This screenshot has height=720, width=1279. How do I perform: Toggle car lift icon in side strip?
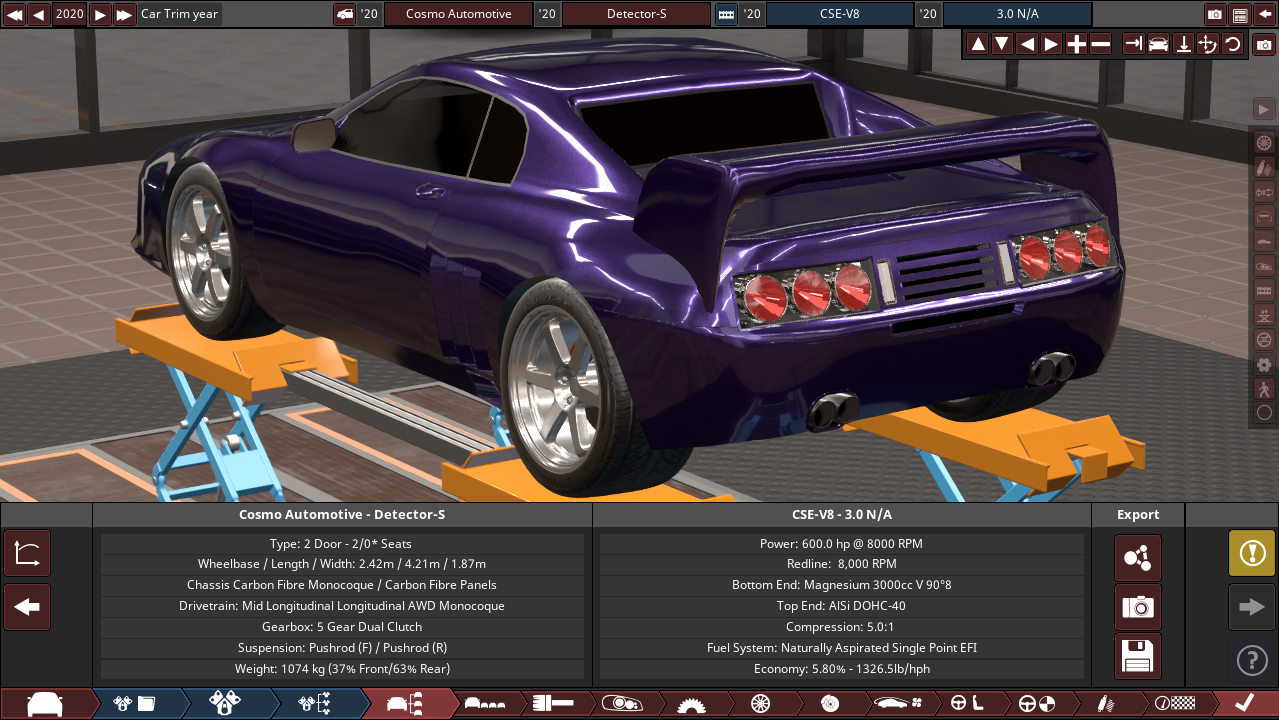tap(1264, 314)
